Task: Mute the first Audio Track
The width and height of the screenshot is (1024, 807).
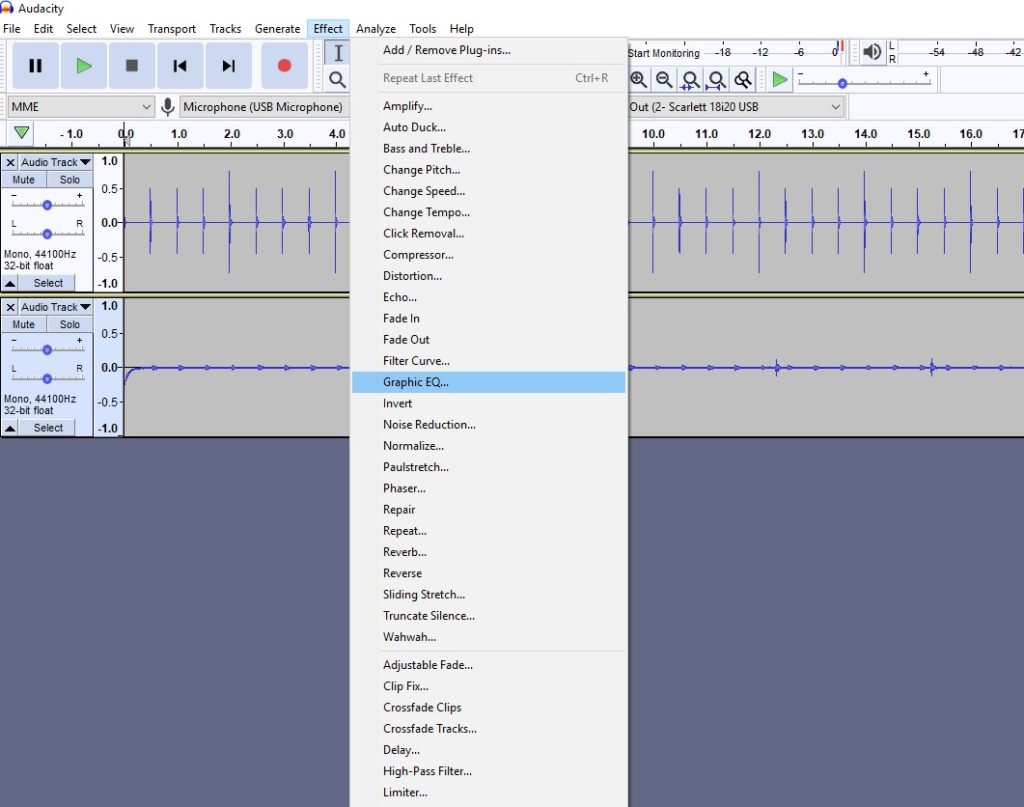Action: click(x=23, y=179)
